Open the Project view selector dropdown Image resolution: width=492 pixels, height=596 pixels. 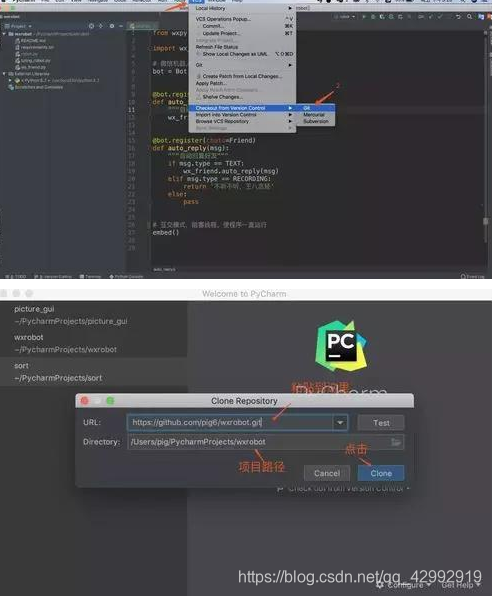[18, 26]
